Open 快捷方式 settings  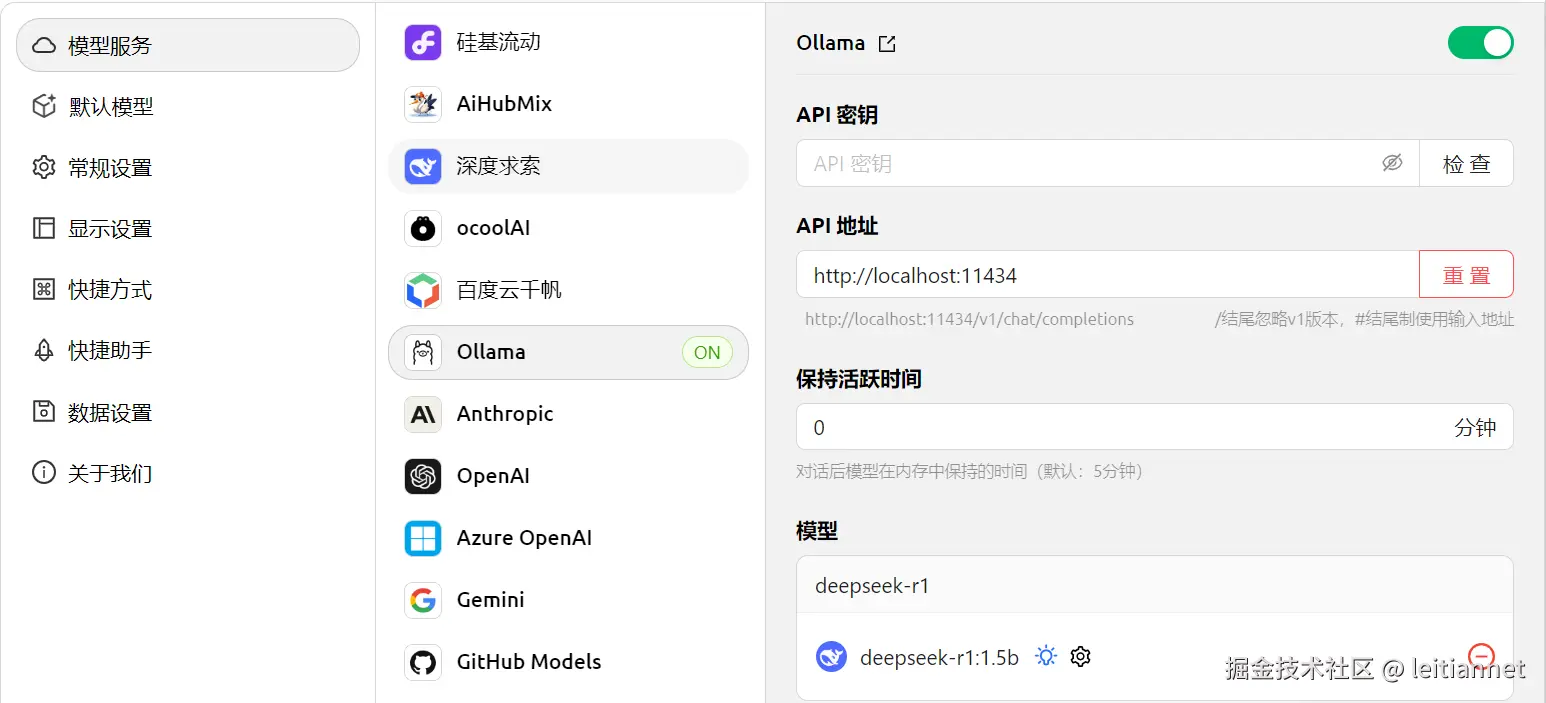(x=188, y=289)
